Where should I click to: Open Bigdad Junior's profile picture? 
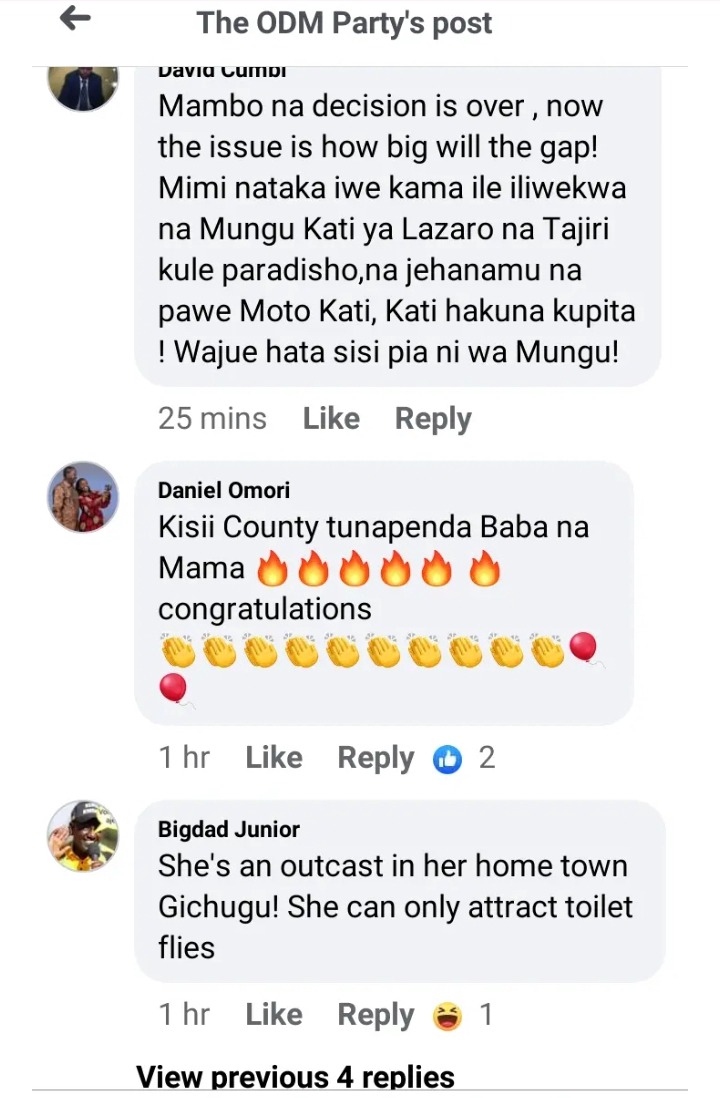coord(83,835)
